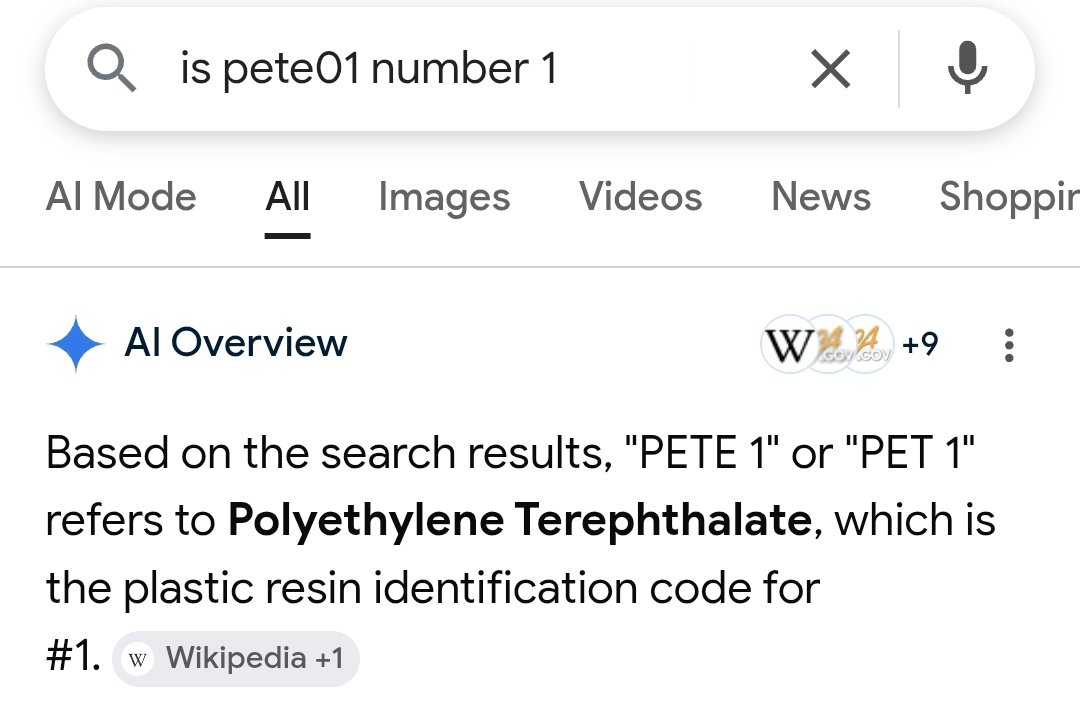1080x726 pixels.
Task: Click the All tab to stay on all results
Action: pos(287,197)
